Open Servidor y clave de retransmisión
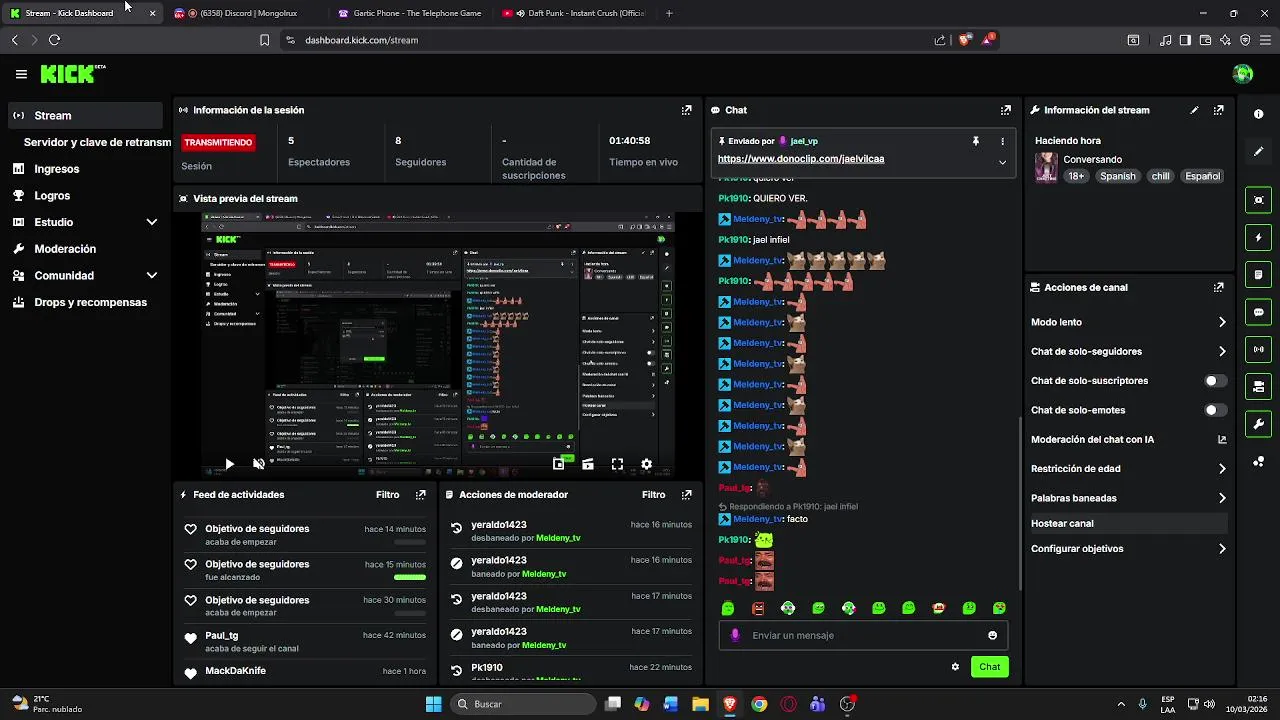 click(97, 142)
